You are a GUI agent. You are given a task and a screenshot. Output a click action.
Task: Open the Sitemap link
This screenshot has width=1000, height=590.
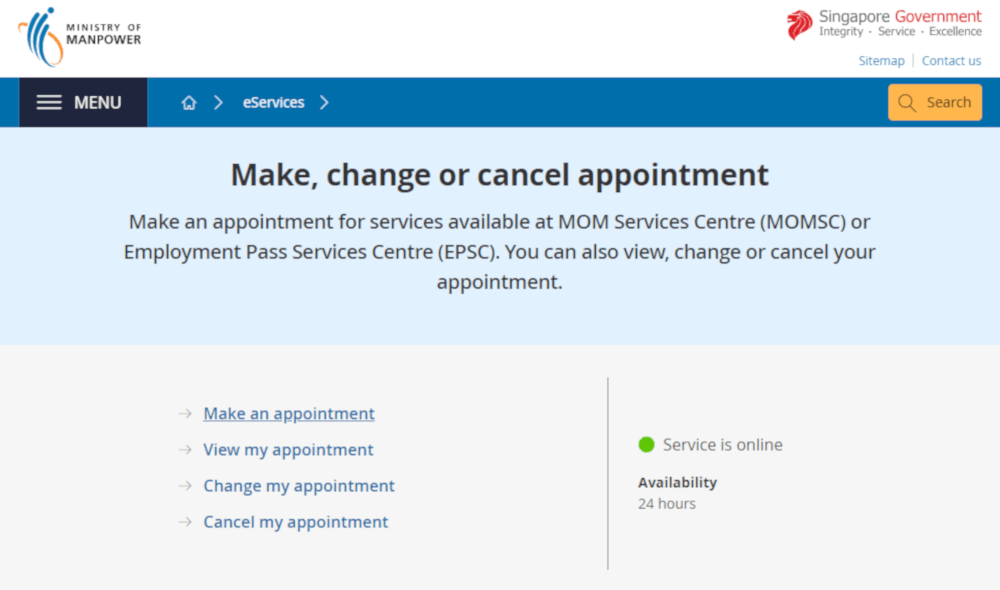pos(881,61)
